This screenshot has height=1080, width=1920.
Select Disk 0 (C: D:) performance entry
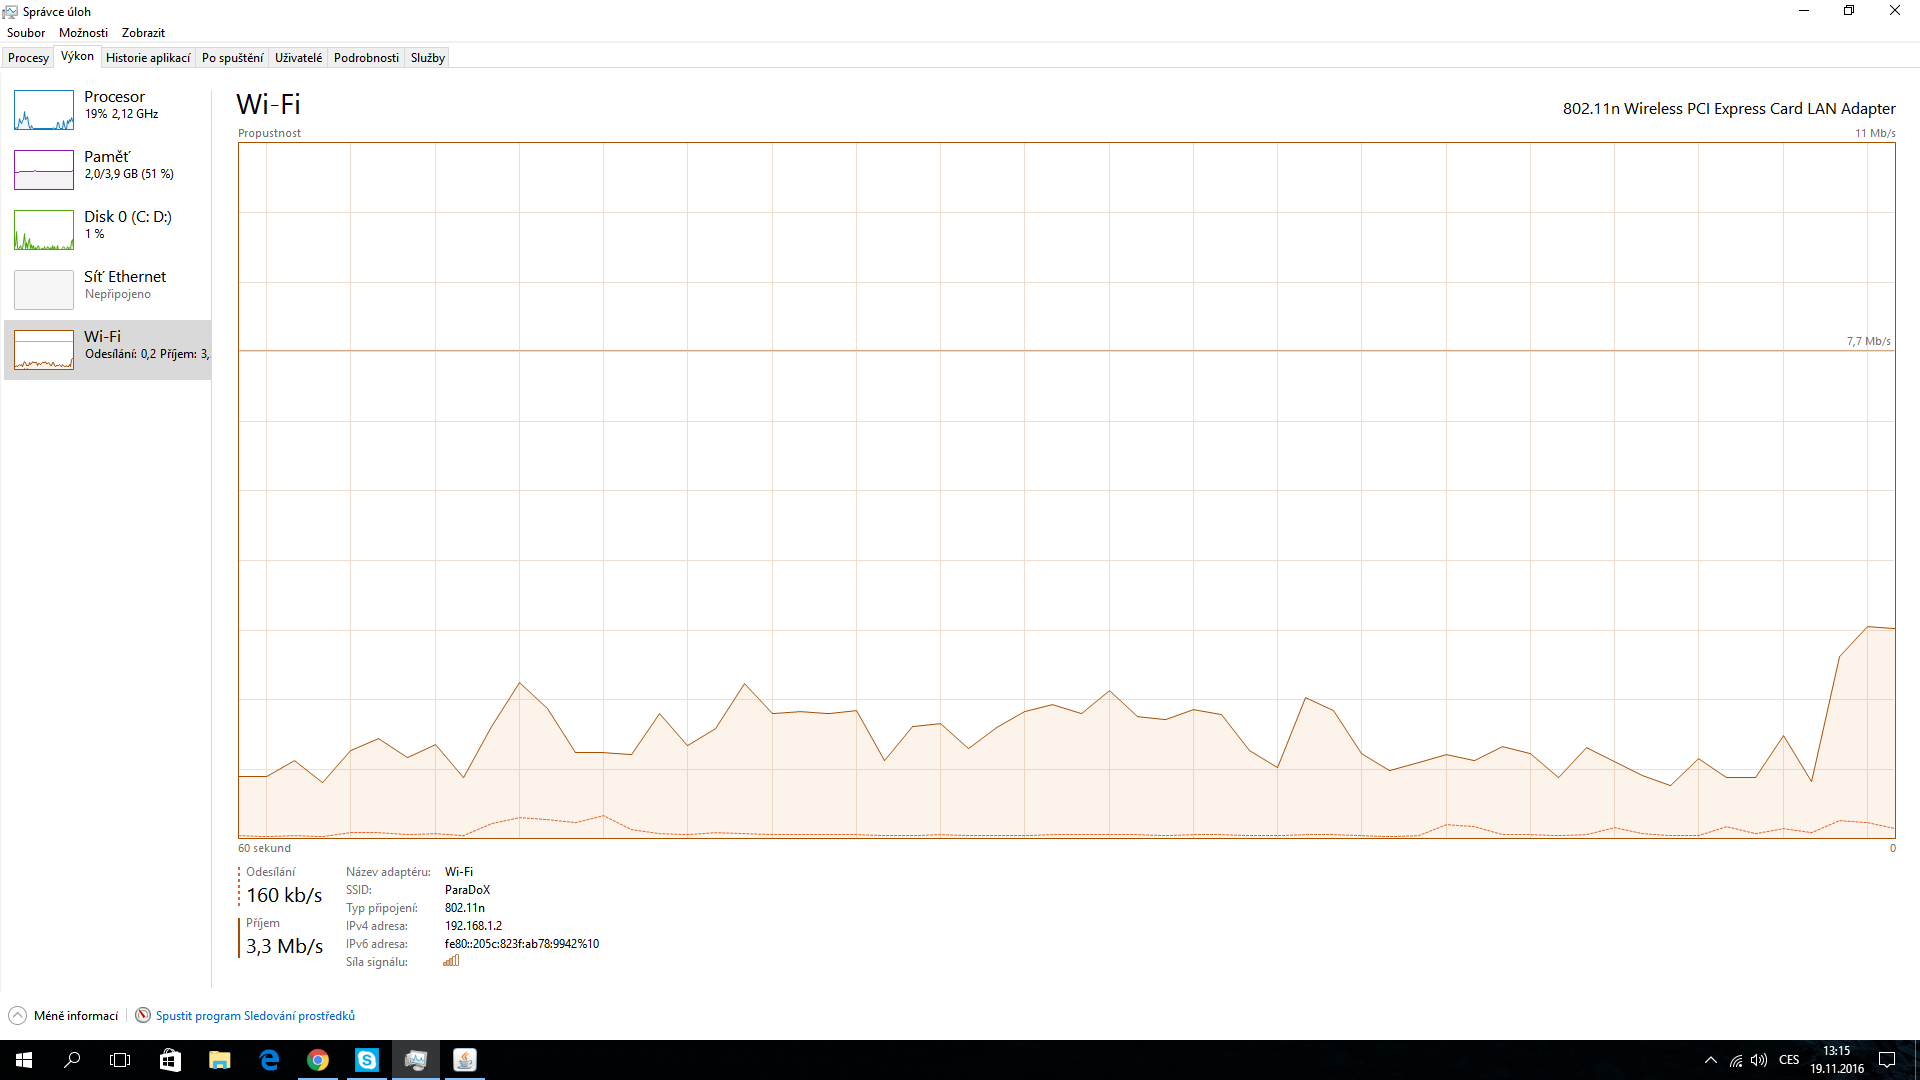pyautogui.click(x=127, y=217)
